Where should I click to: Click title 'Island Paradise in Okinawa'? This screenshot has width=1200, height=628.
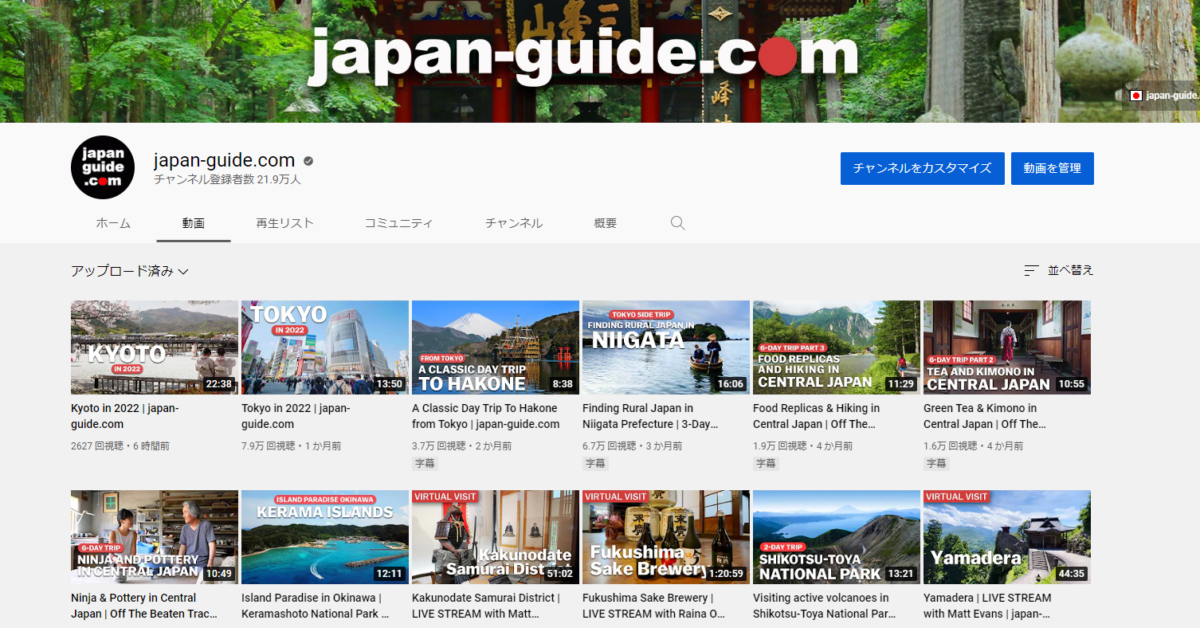coord(316,606)
